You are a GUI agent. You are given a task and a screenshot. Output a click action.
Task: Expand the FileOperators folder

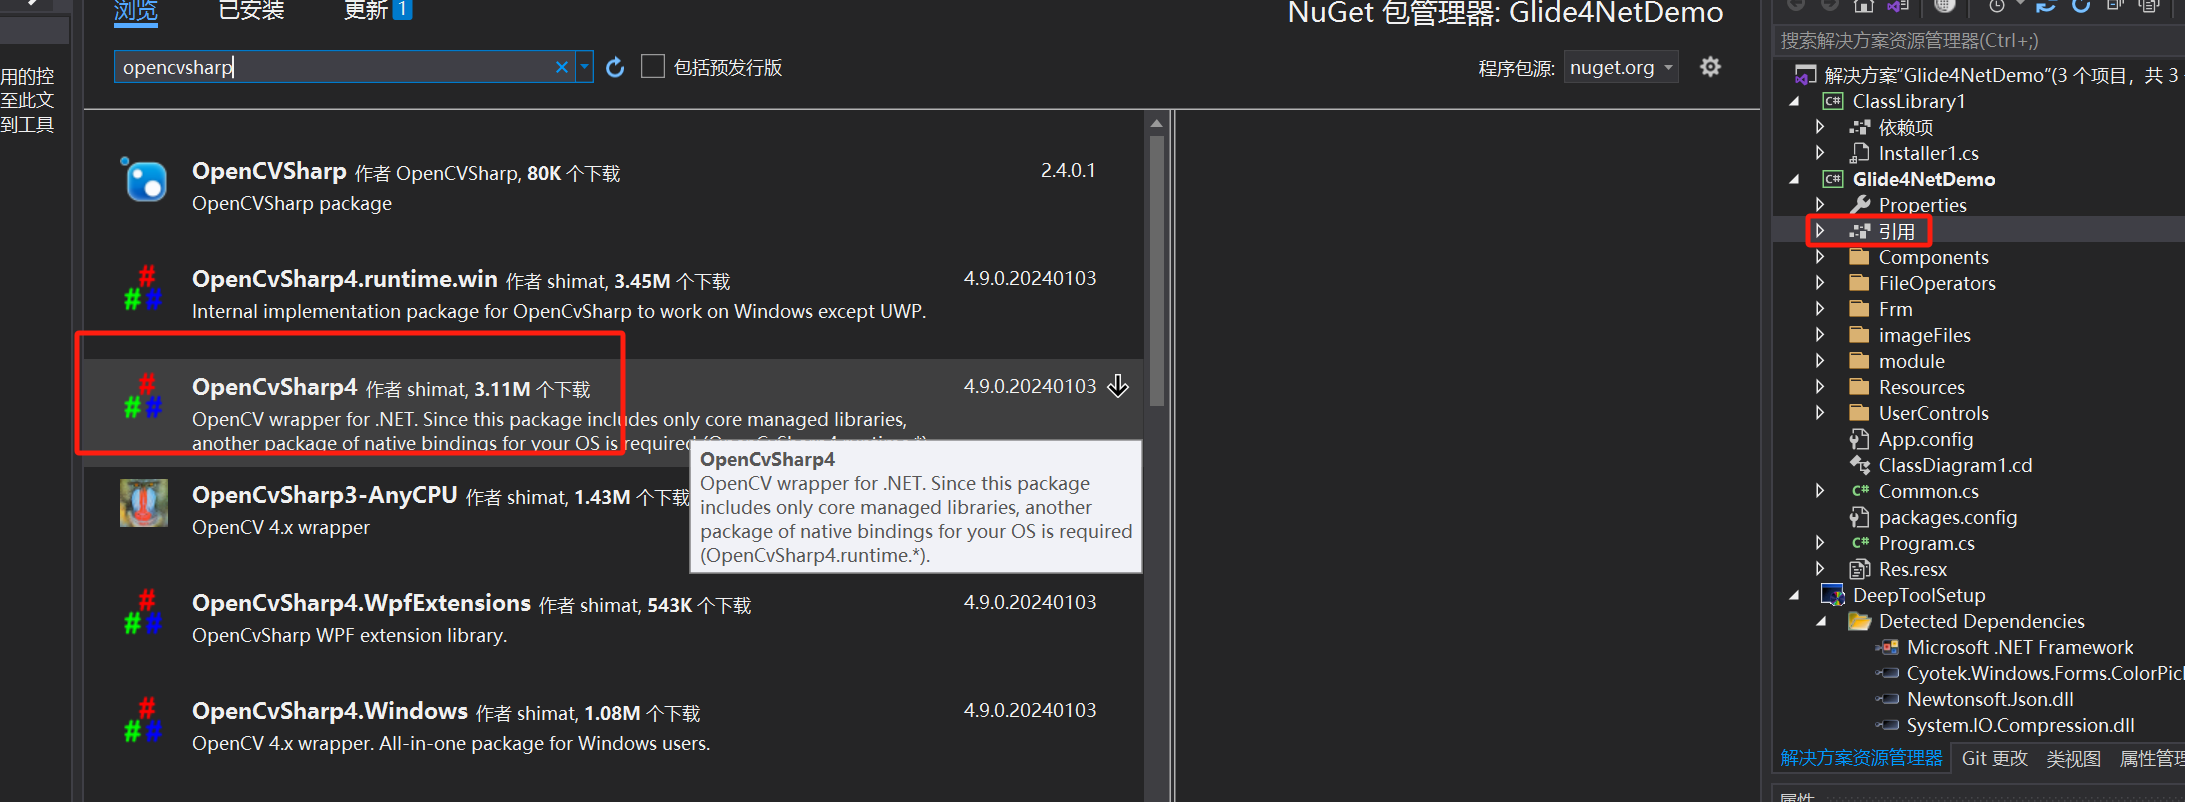[1820, 283]
